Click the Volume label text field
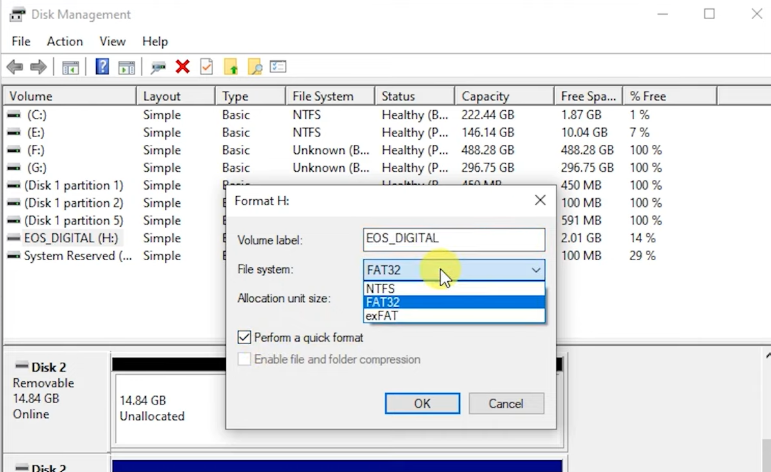This screenshot has width=771, height=472. pos(454,239)
